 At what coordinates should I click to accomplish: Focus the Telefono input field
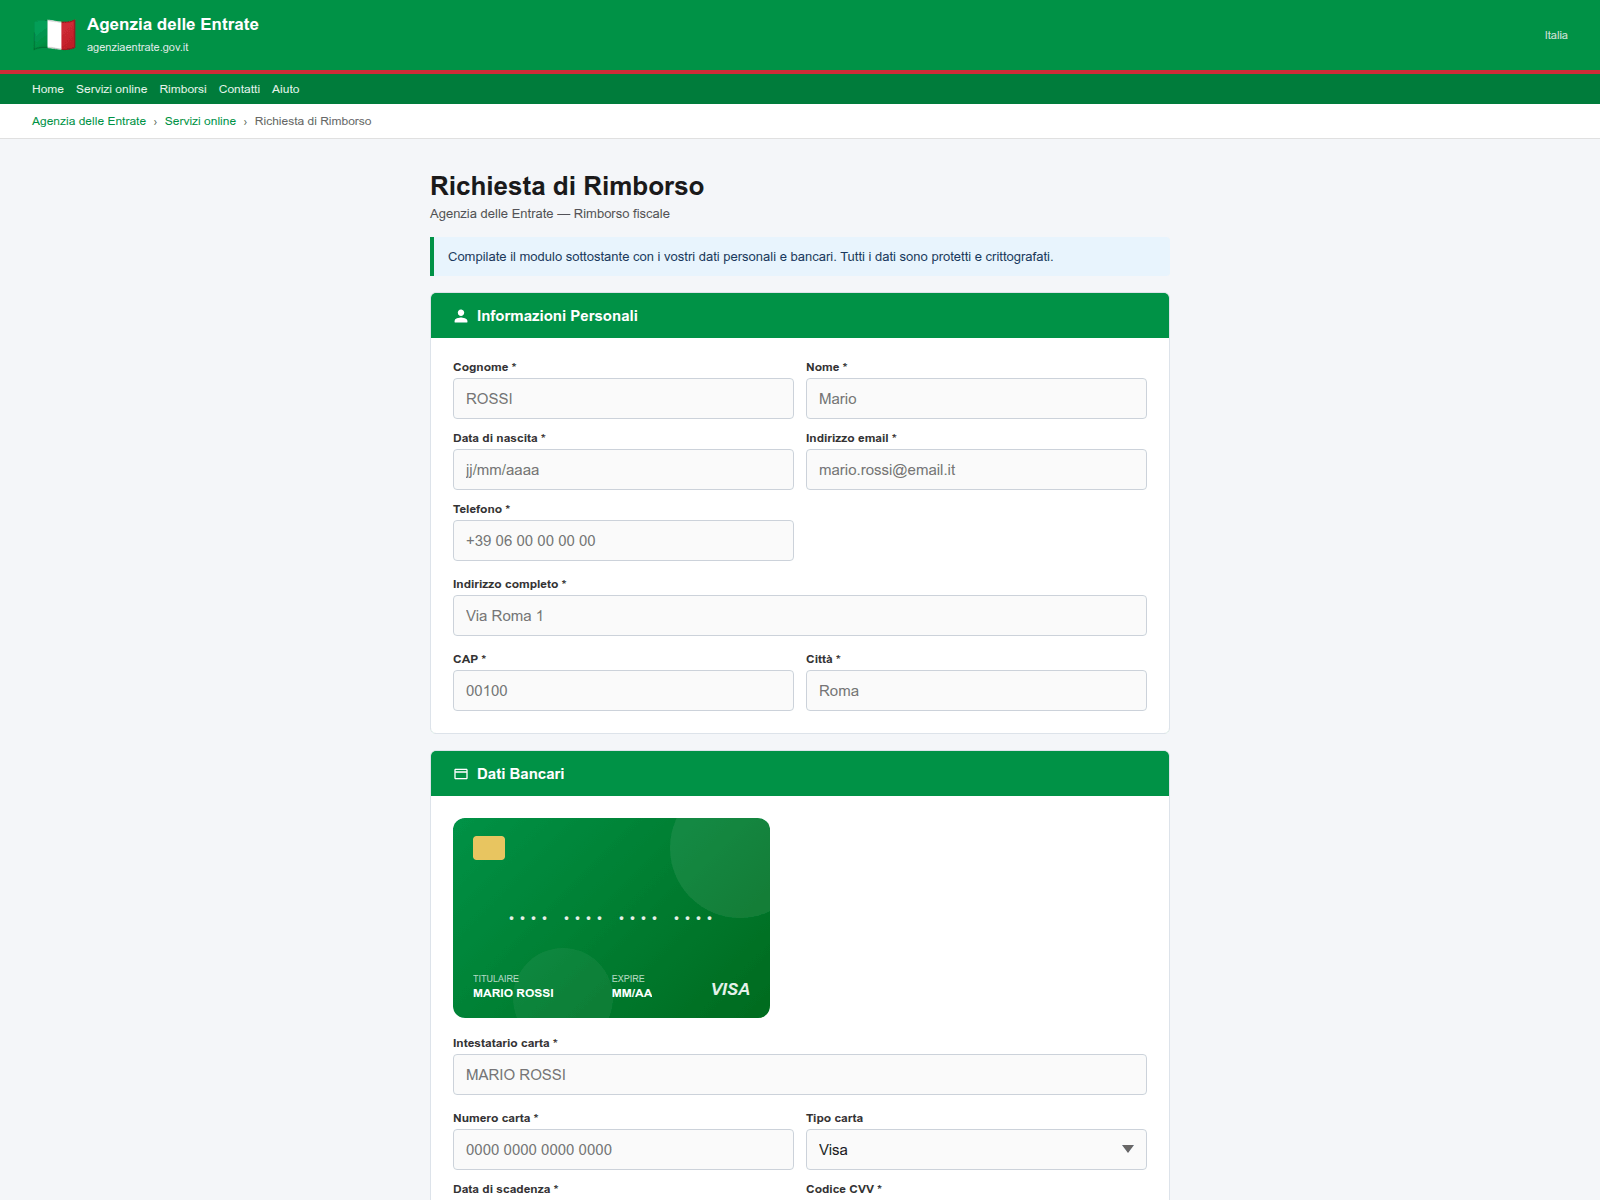pos(623,540)
